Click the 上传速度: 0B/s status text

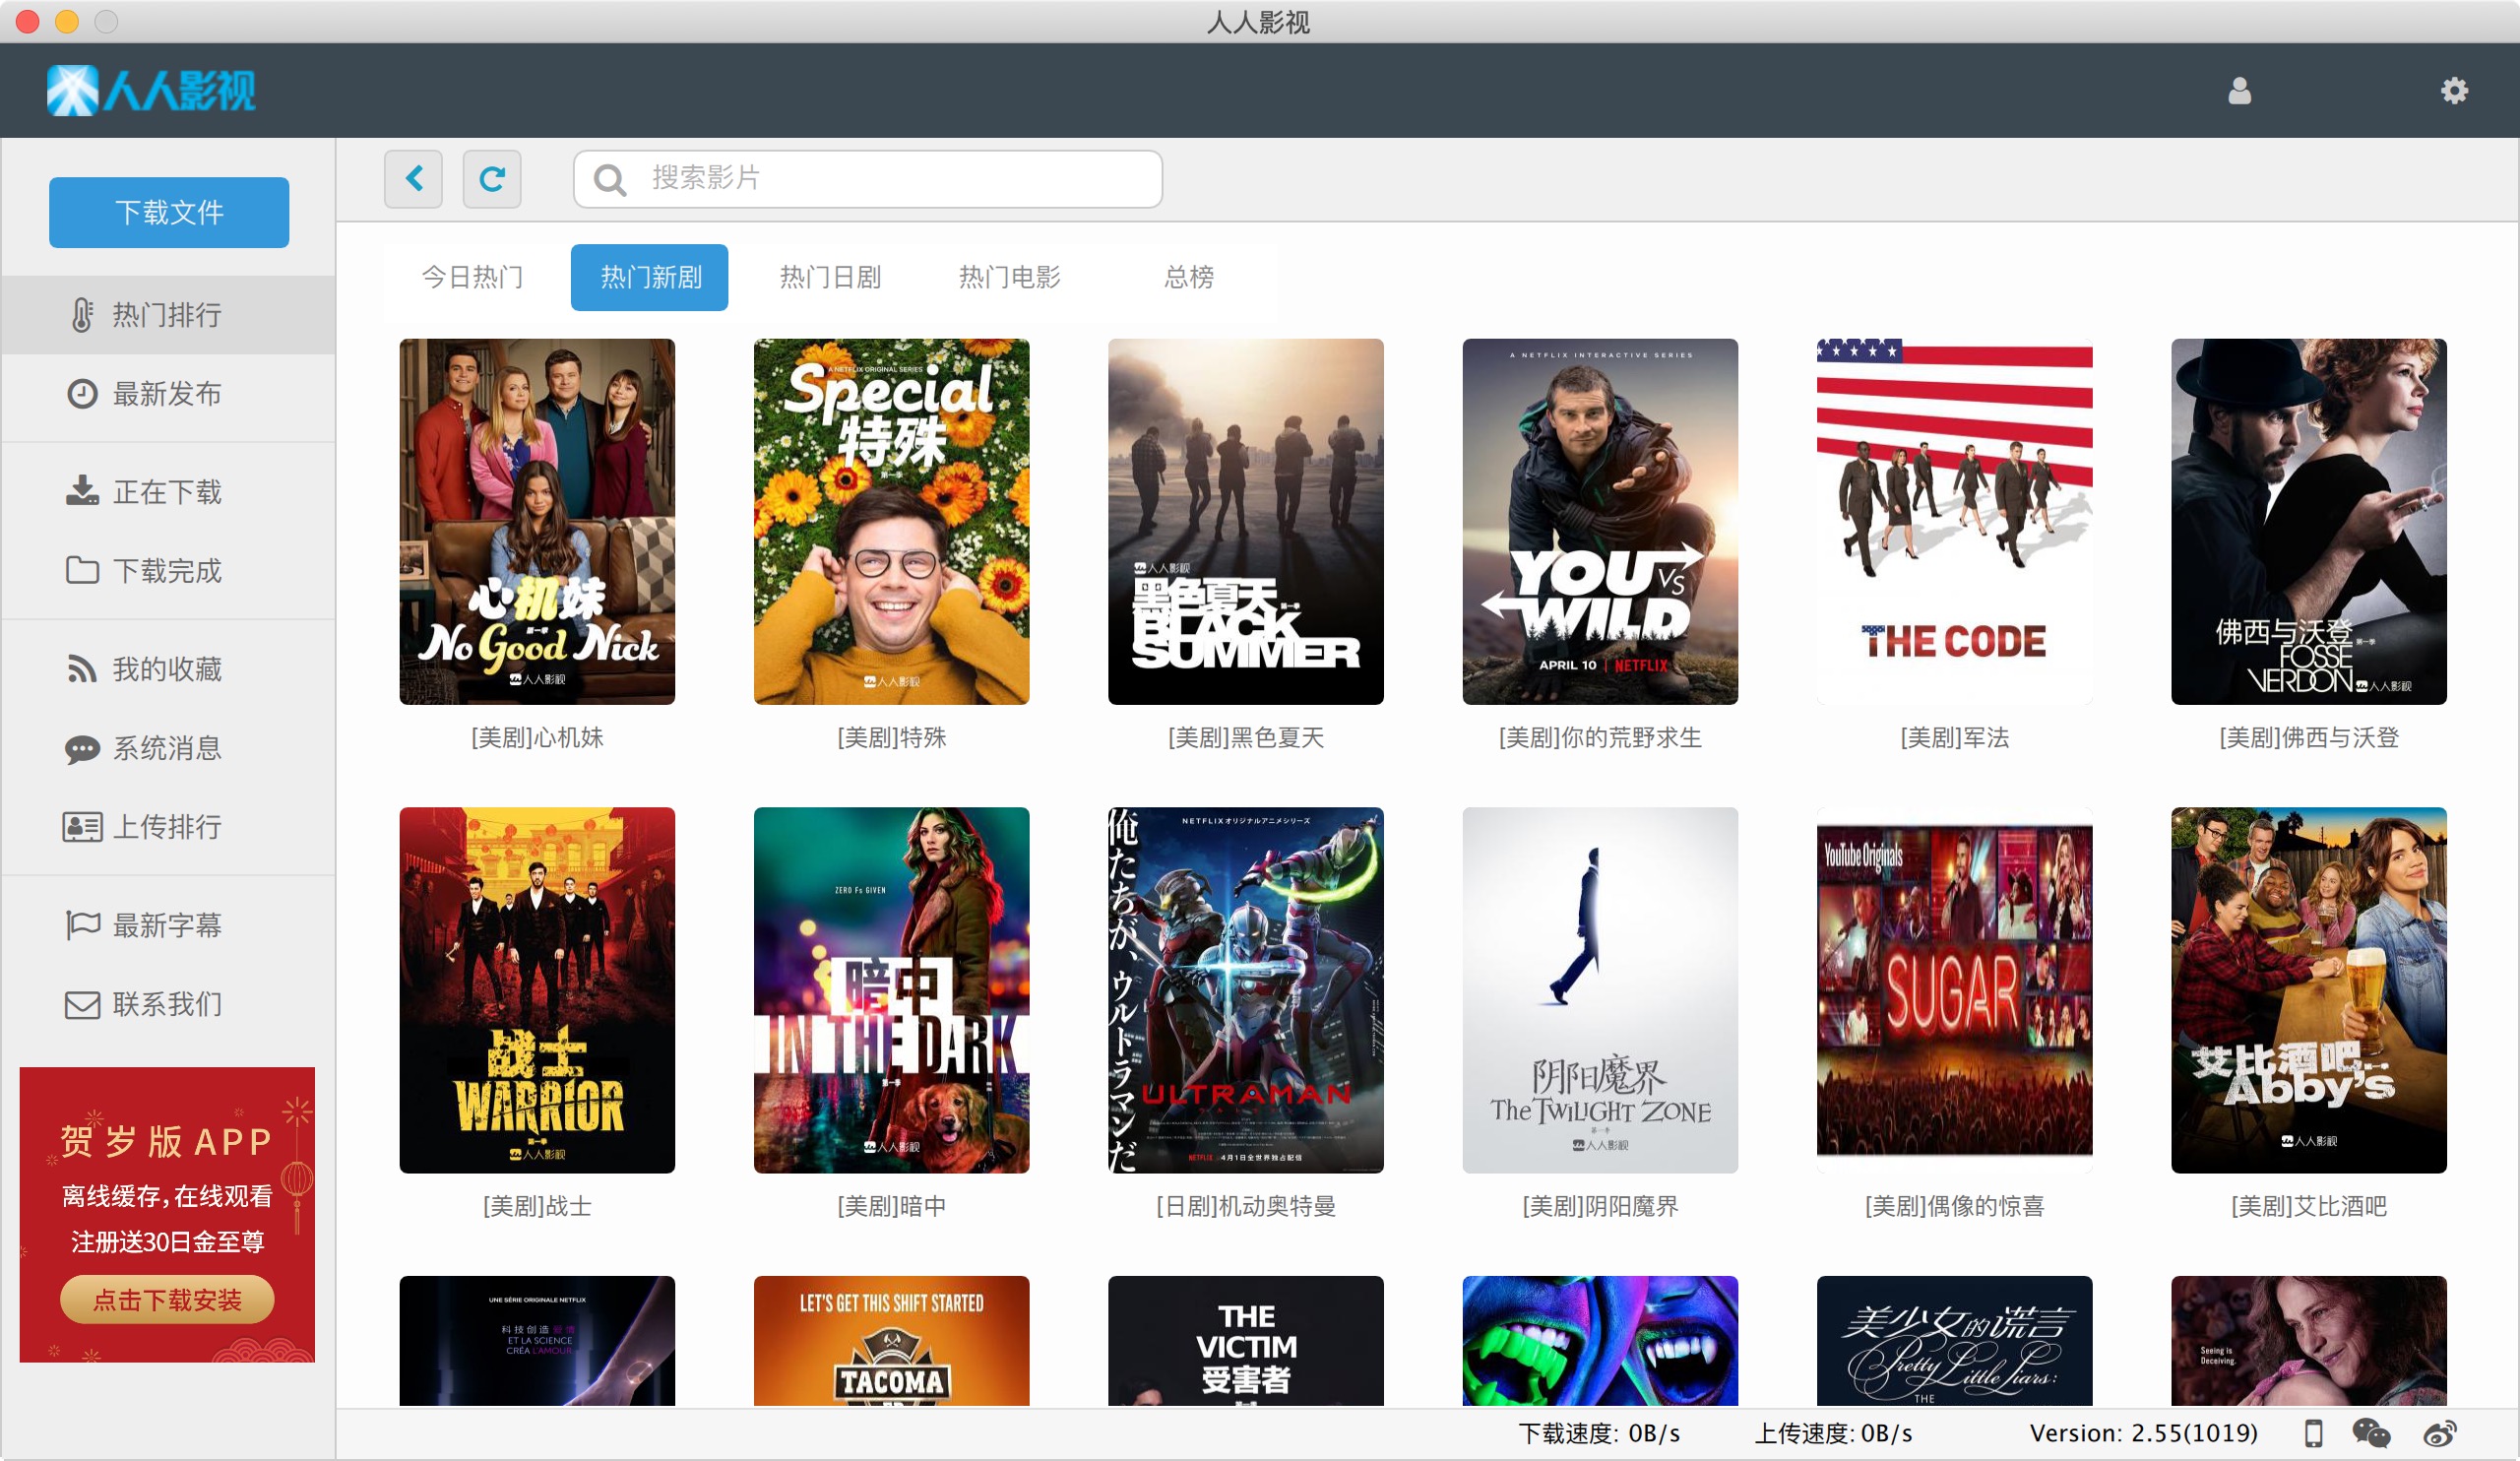tap(1833, 1433)
